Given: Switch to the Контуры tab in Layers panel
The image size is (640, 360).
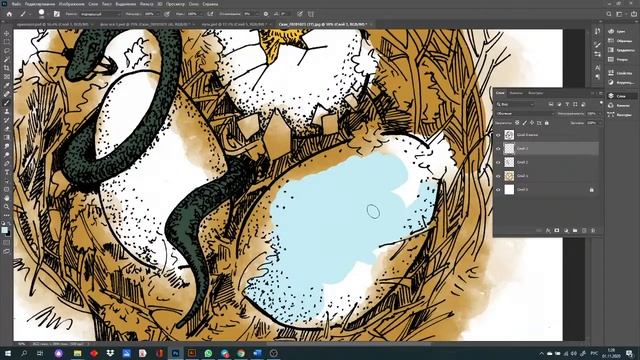Looking at the screenshot, I should [536, 93].
